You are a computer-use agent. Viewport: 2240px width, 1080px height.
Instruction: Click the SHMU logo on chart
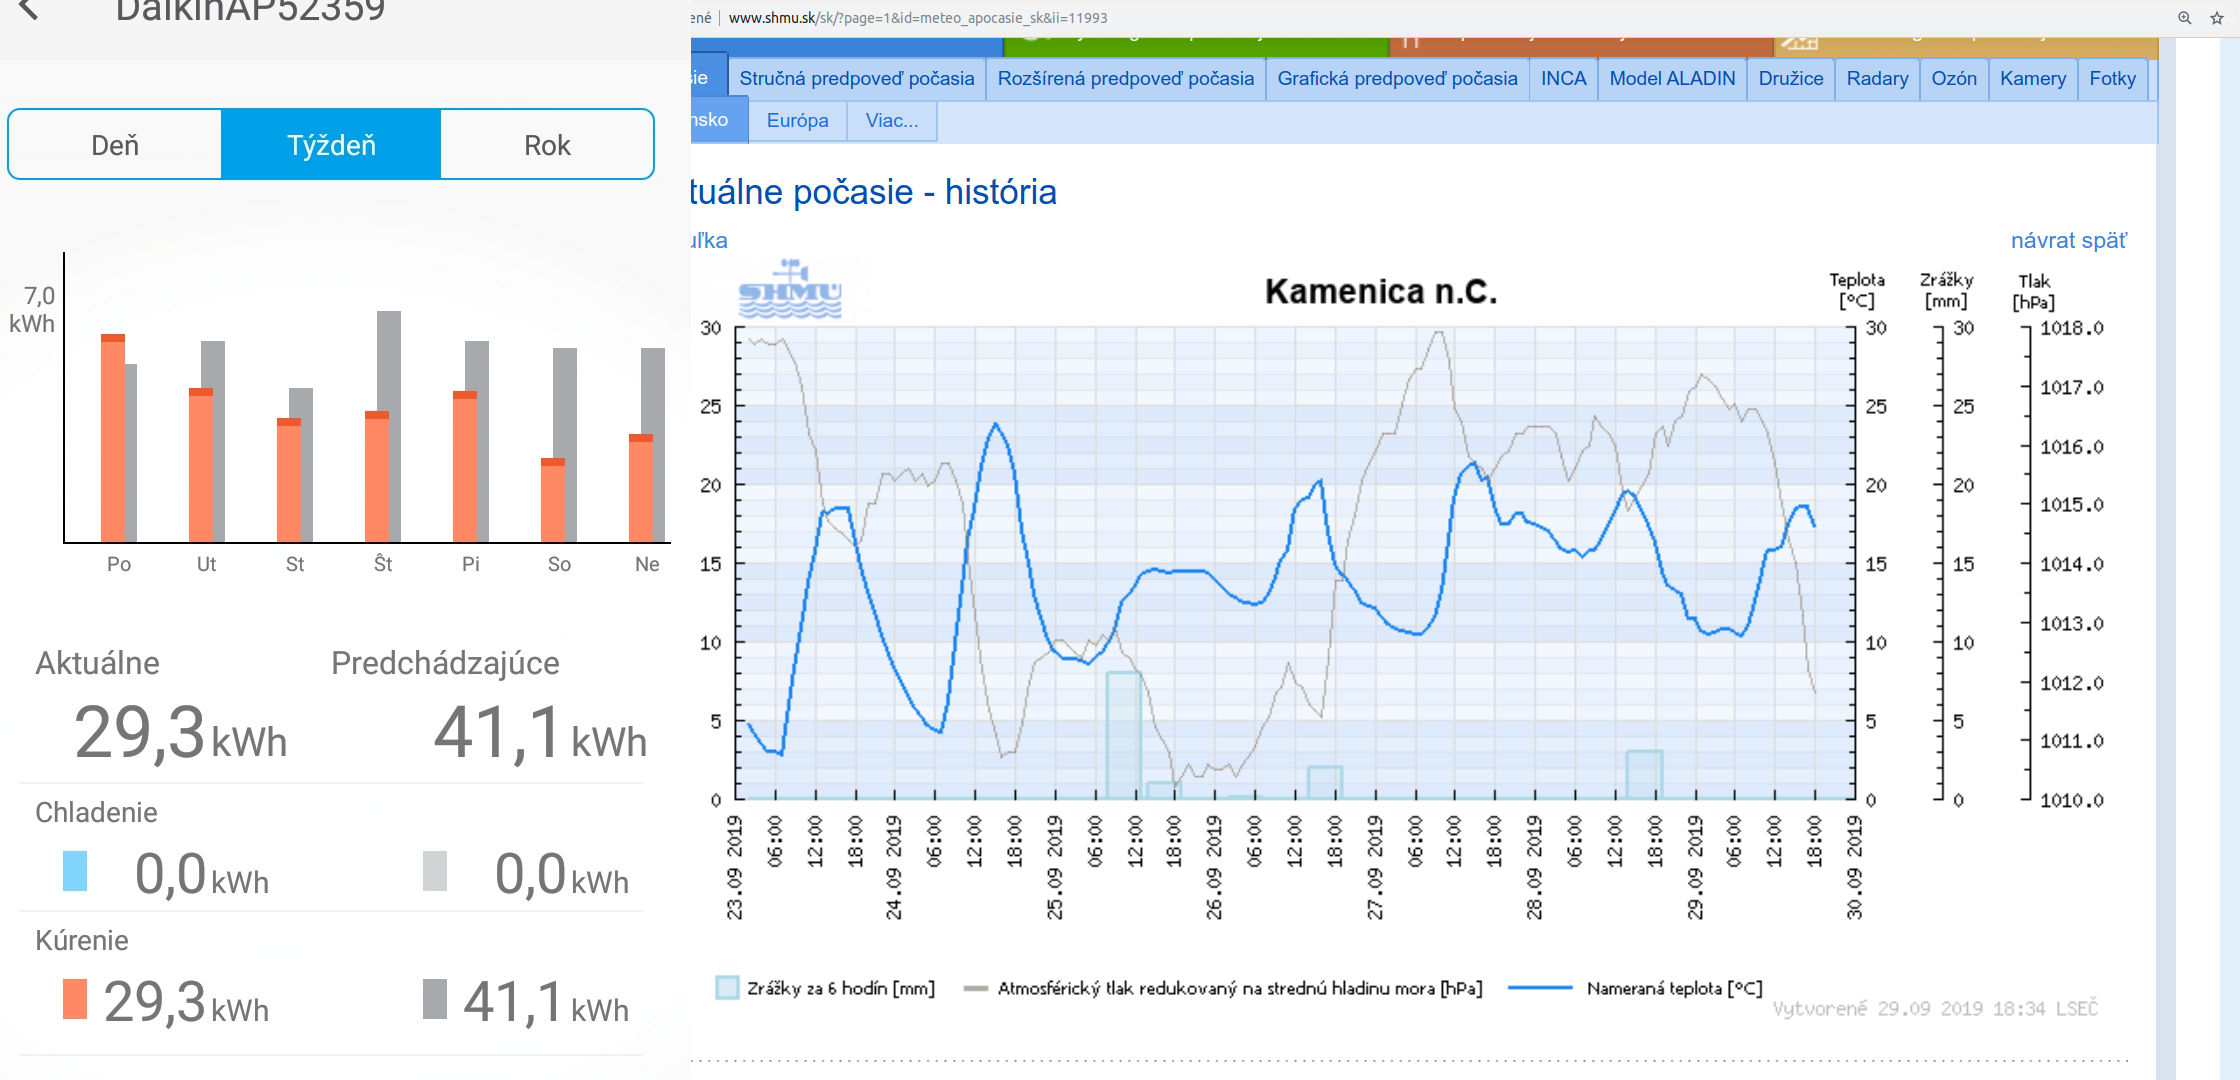point(789,290)
